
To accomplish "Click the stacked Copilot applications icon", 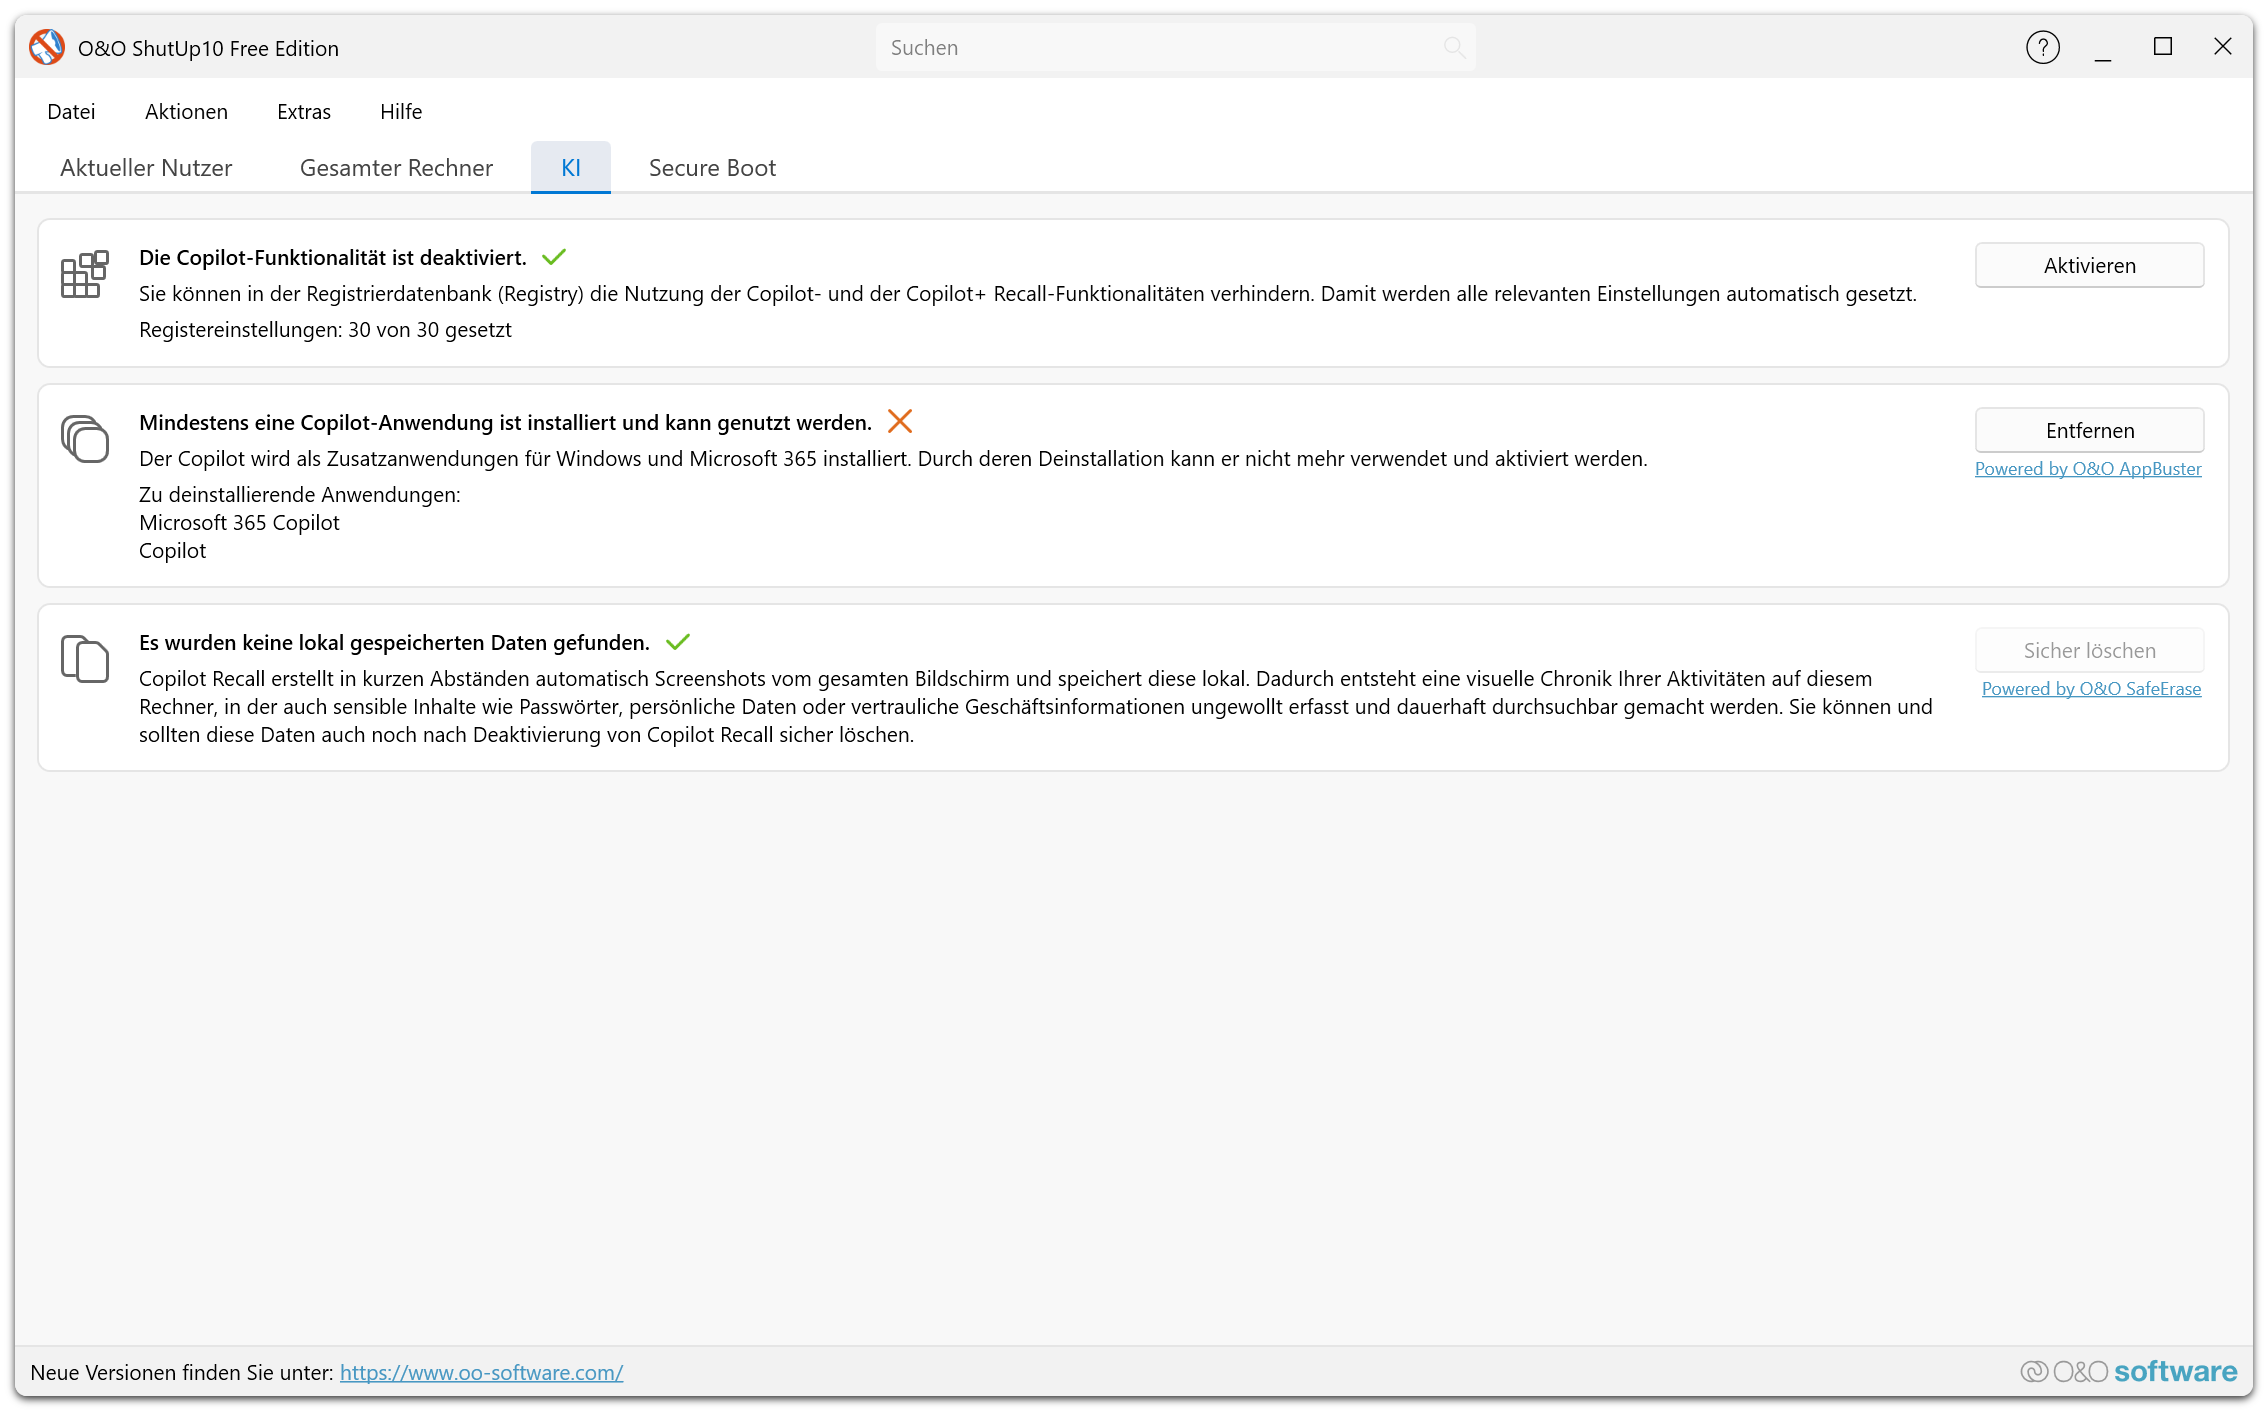I will (84, 439).
